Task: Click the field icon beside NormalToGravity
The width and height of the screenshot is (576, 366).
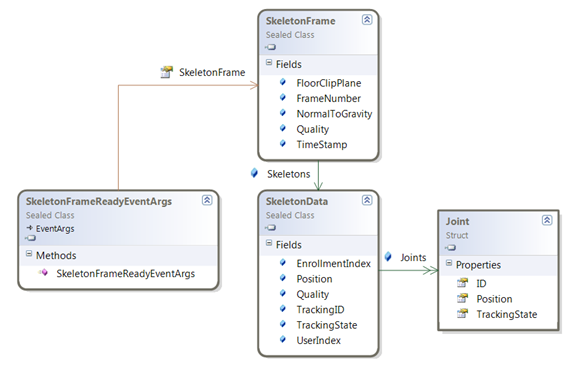Action: [282, 113]
